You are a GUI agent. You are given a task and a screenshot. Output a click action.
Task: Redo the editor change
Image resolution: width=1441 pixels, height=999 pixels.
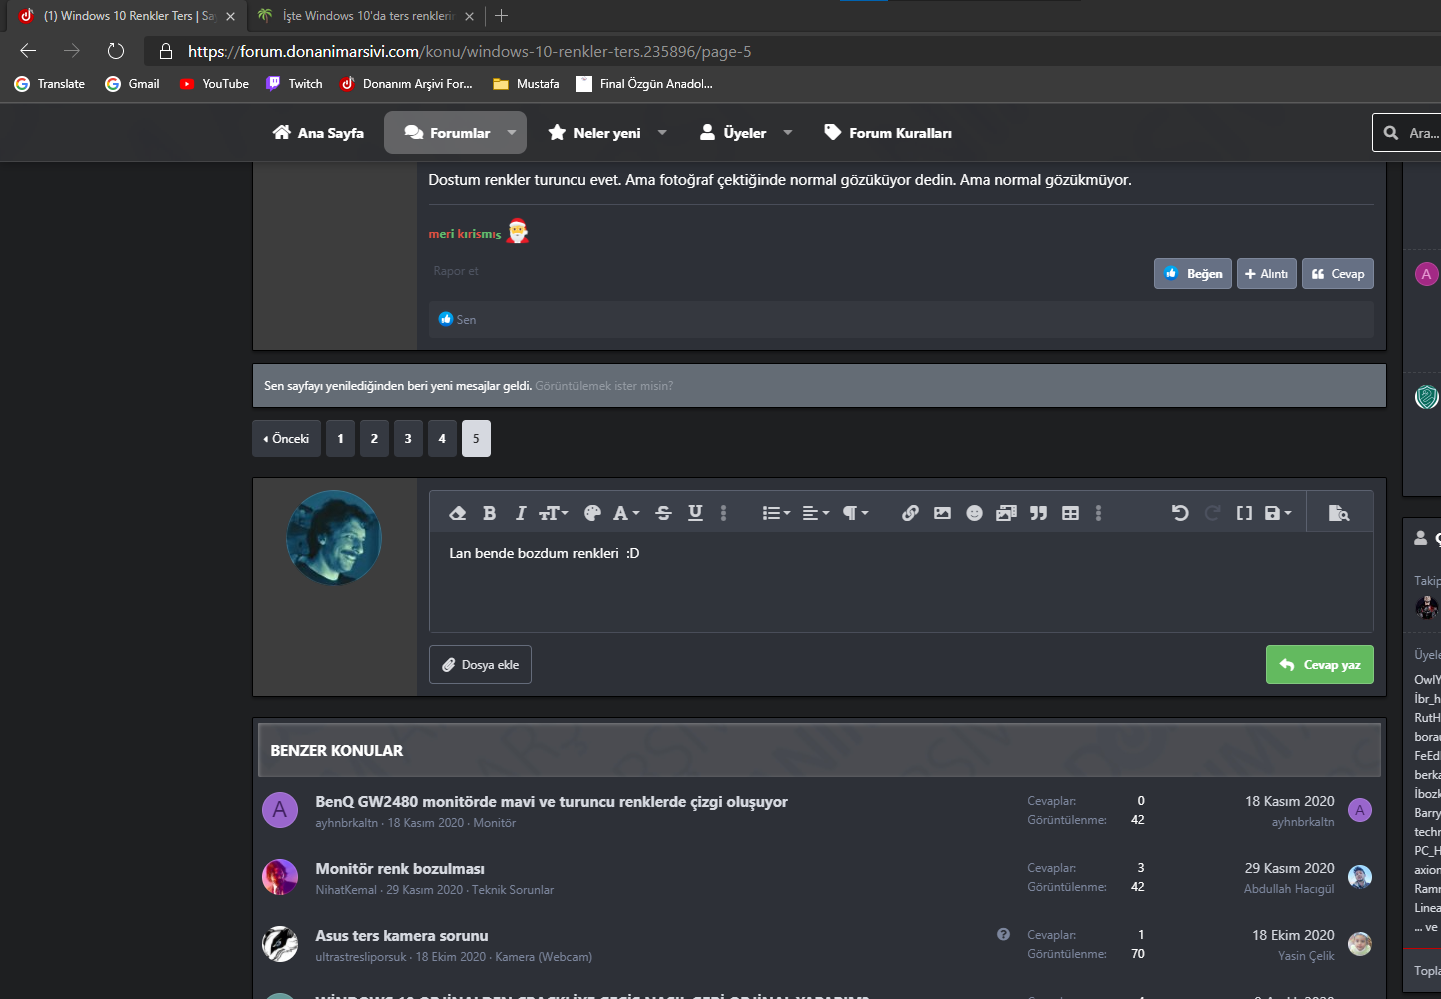pyautogui.click(x=1212, y=513)
